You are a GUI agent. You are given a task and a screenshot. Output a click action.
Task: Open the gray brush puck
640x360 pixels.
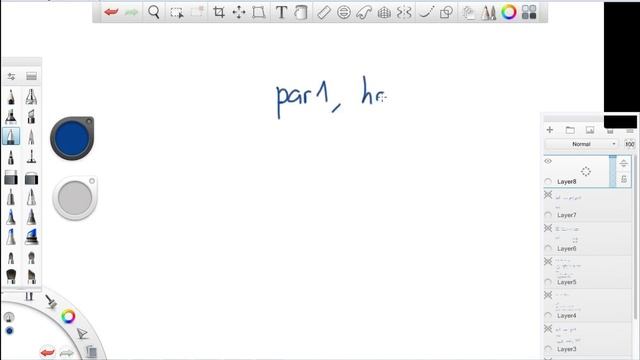coord(75,198)
